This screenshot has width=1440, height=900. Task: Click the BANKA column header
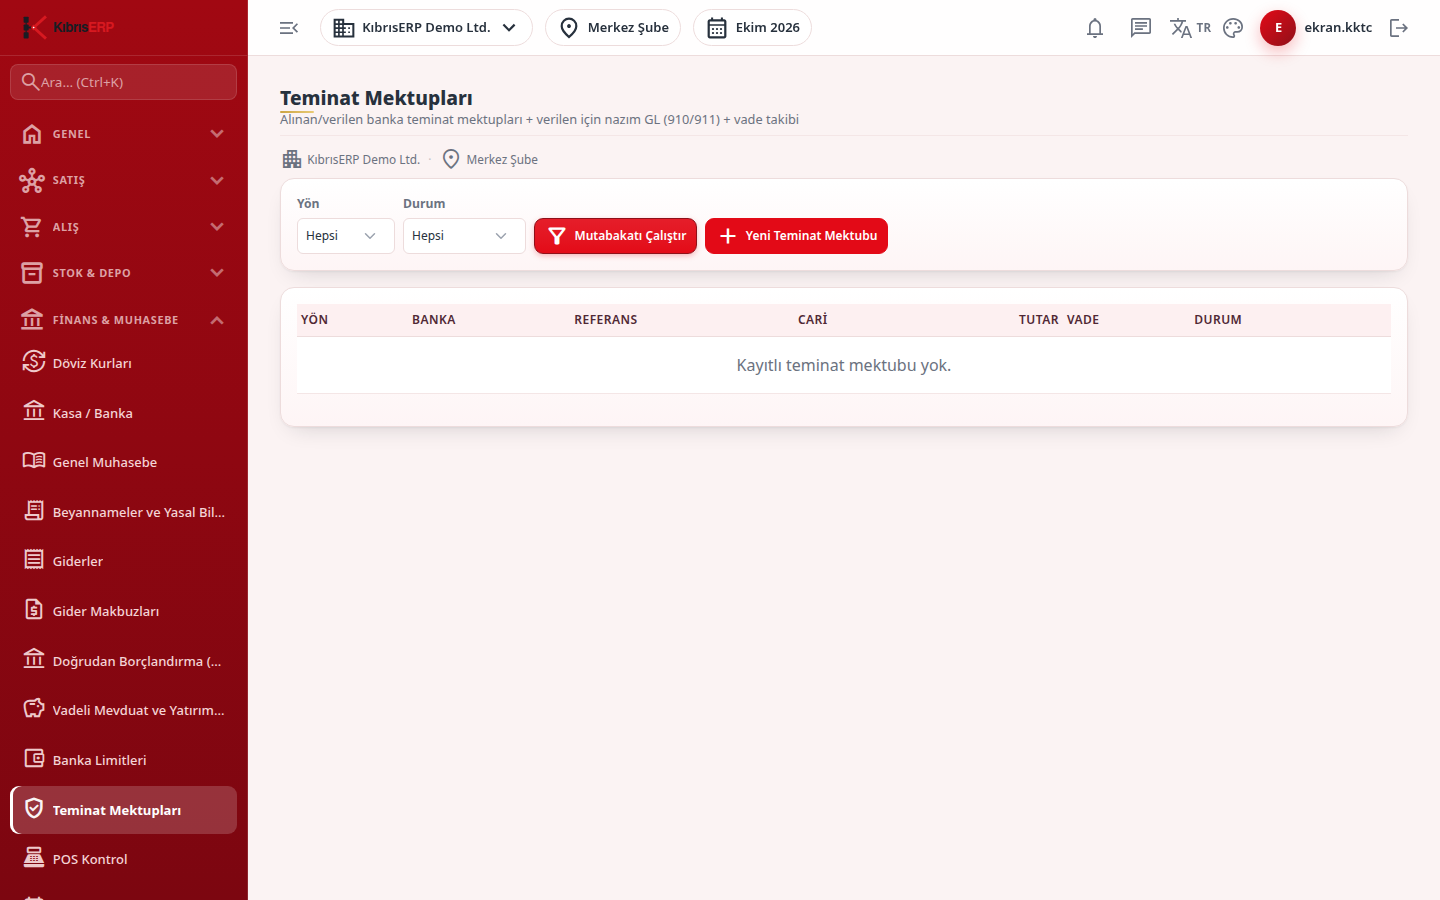[x=434, y=320]
